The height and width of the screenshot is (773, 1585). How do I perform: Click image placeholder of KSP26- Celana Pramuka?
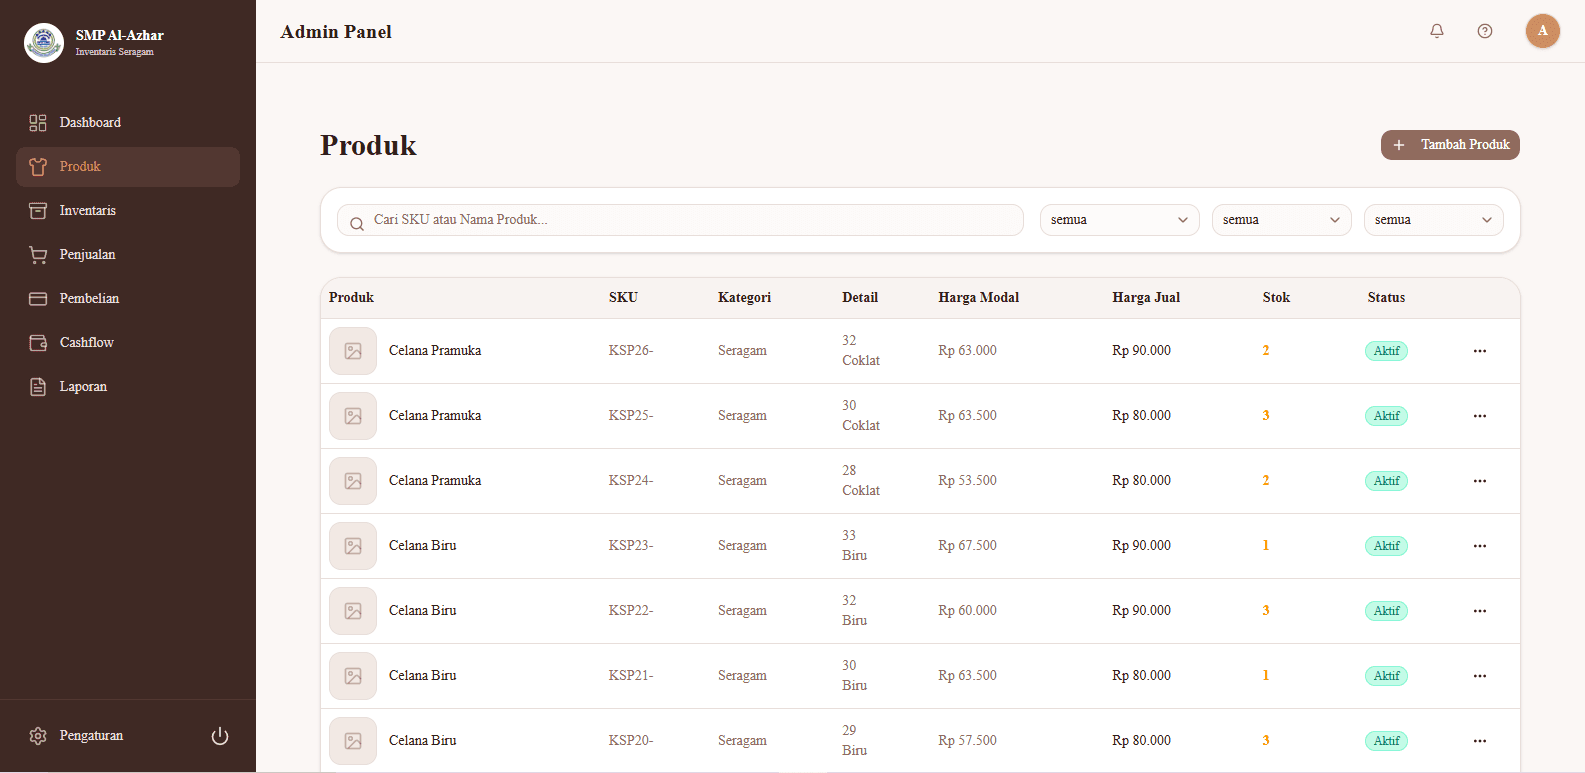[353, 351]
